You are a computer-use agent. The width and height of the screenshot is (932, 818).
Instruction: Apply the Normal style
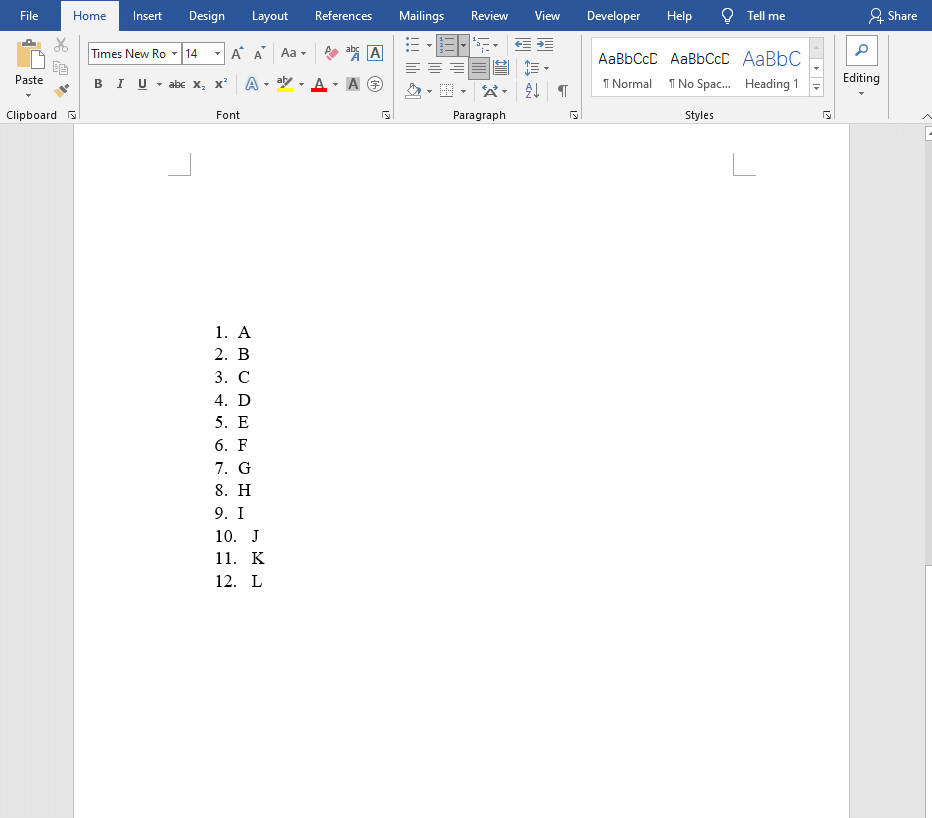[x=627, y=68]
